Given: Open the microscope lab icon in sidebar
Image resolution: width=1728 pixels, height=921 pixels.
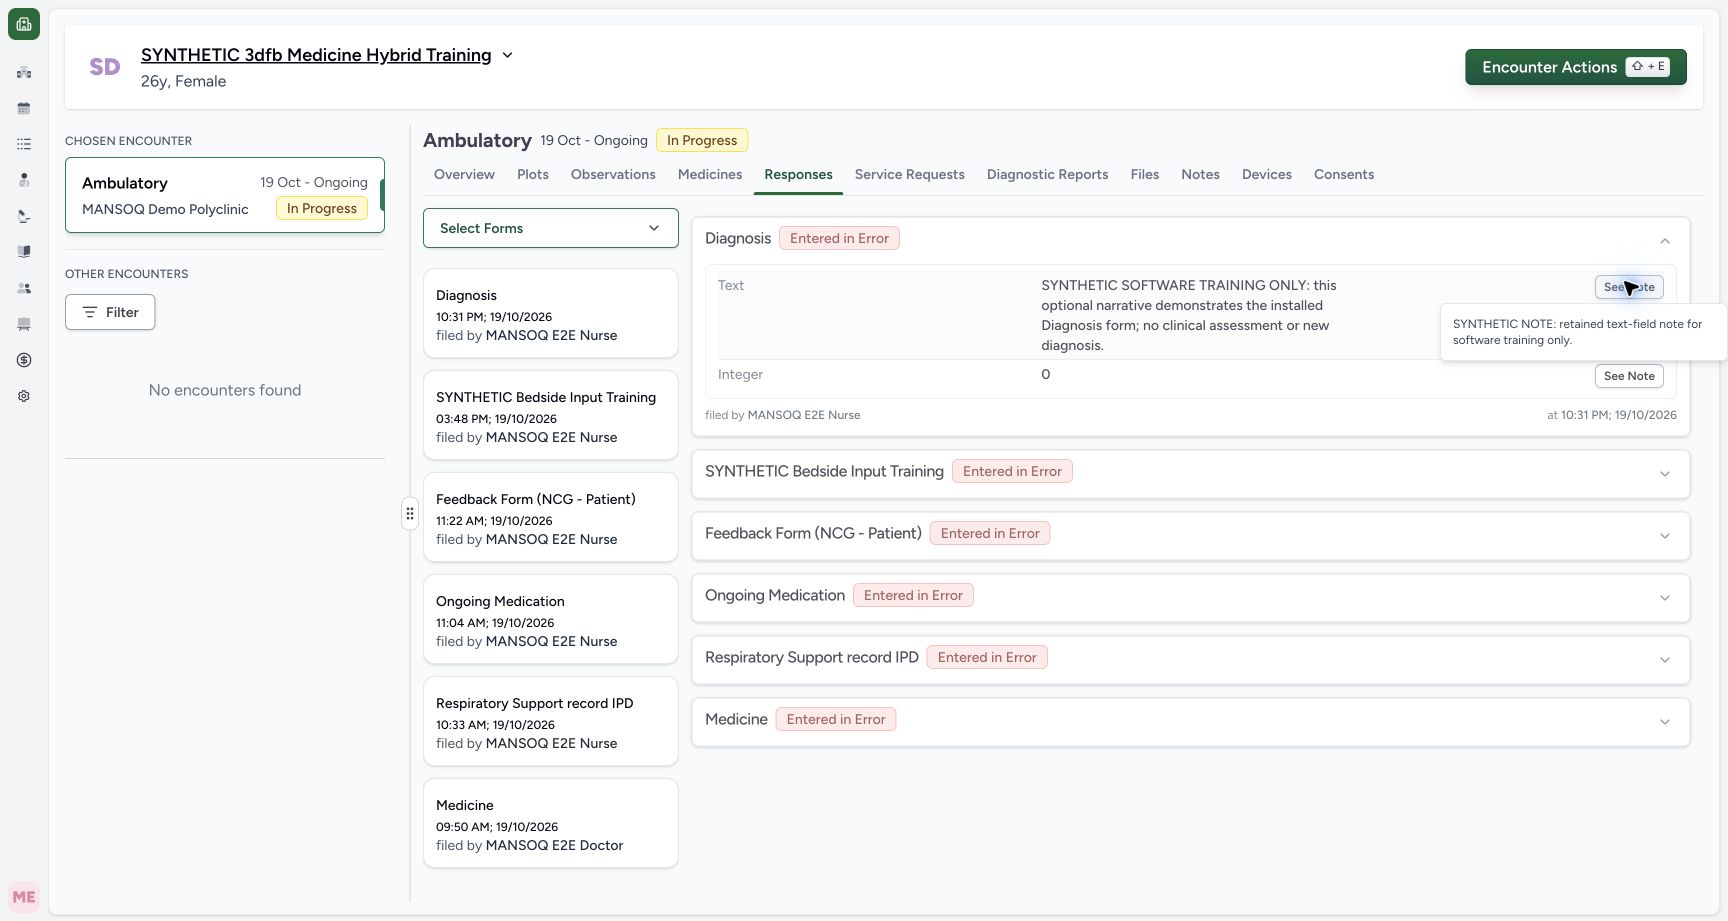Looking at the screenshot, I should pyautogui.click(x=24, y=216).
